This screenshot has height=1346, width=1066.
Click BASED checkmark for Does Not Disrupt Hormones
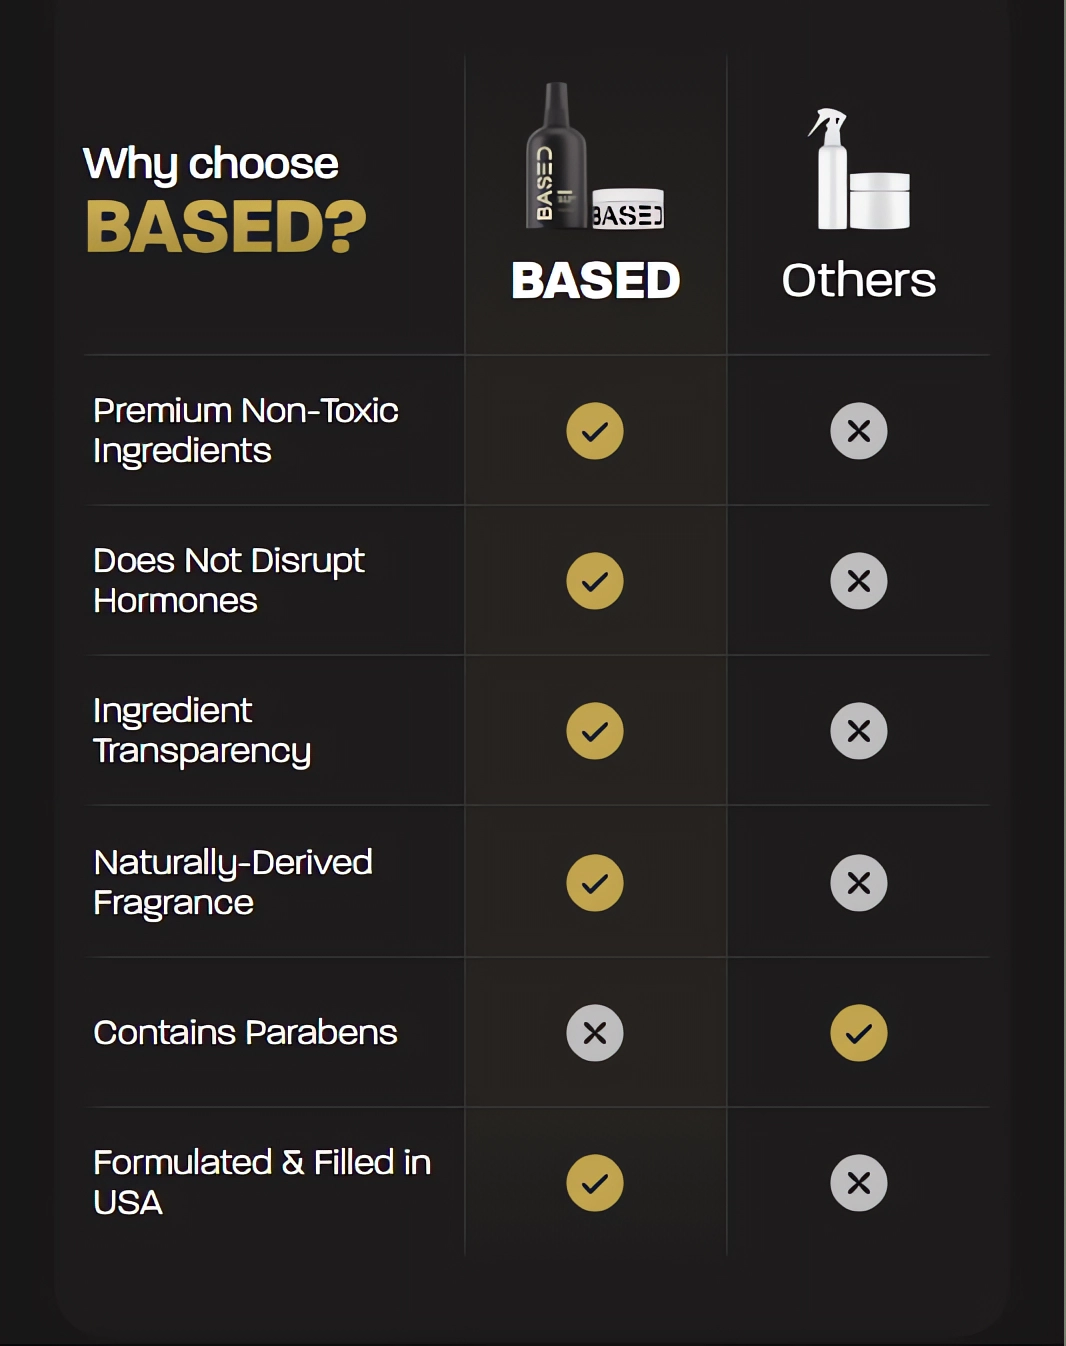[x=595, y=581]
